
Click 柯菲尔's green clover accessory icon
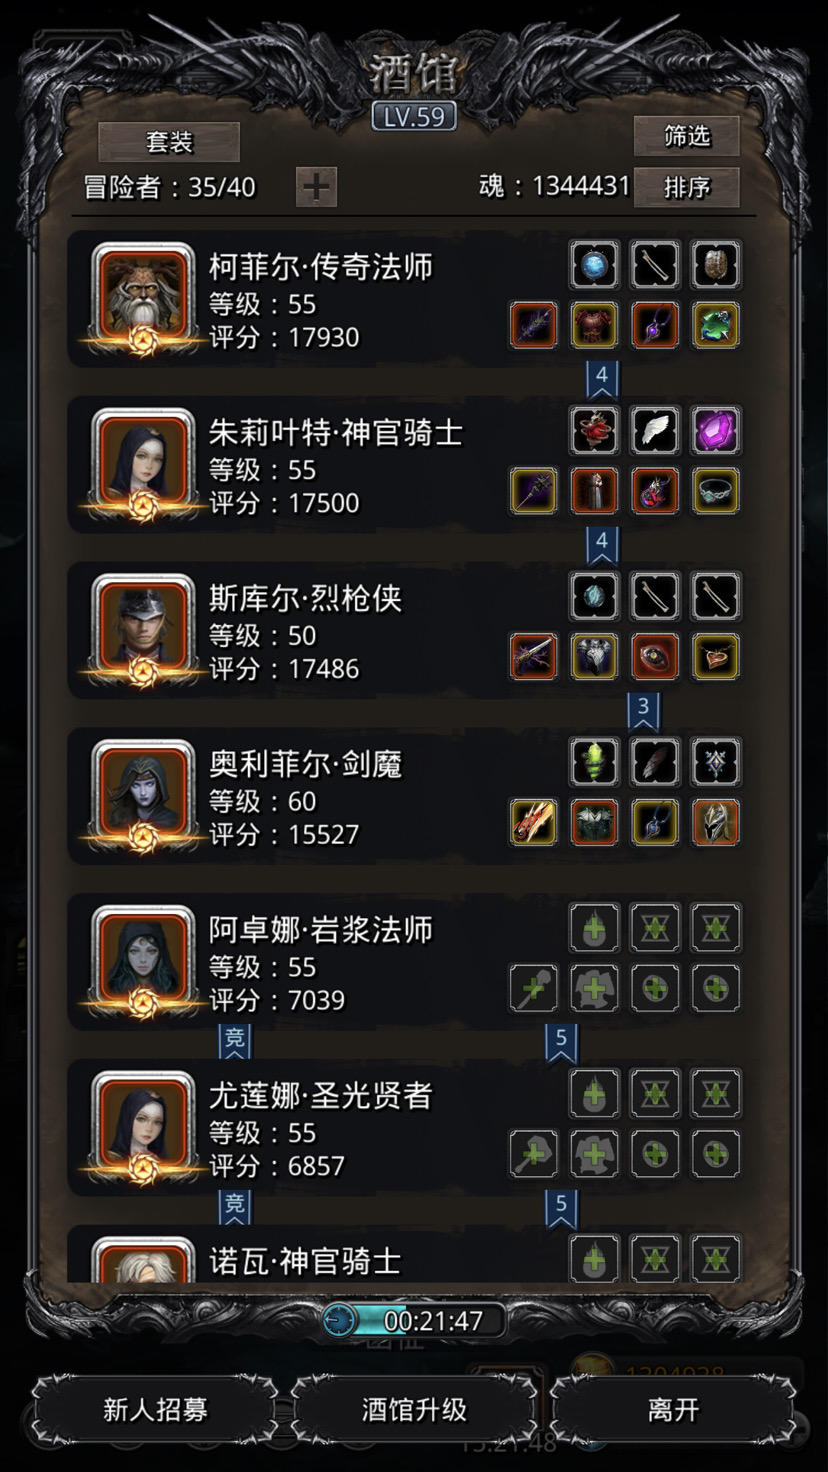coord(716,325)
